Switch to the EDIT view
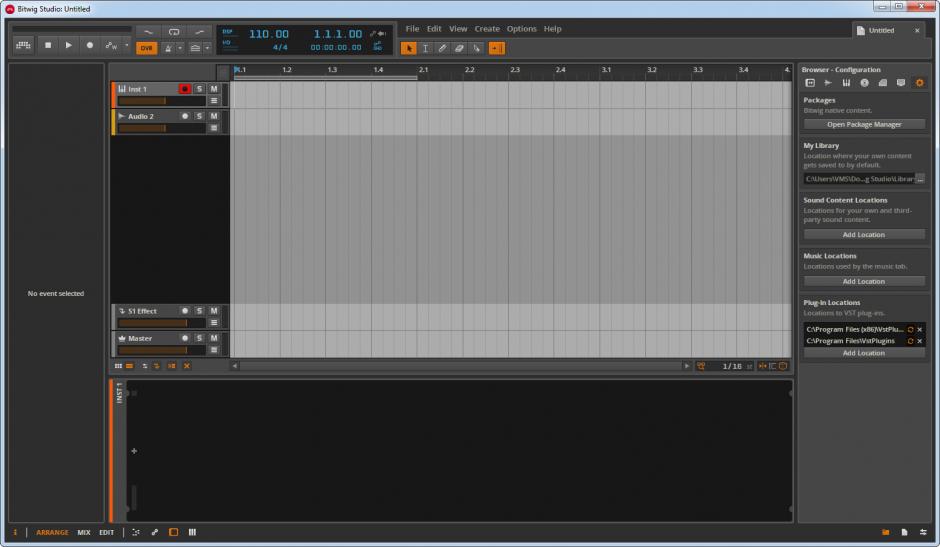This screenshot has width=940, height=547. click(x=106, y=533)
